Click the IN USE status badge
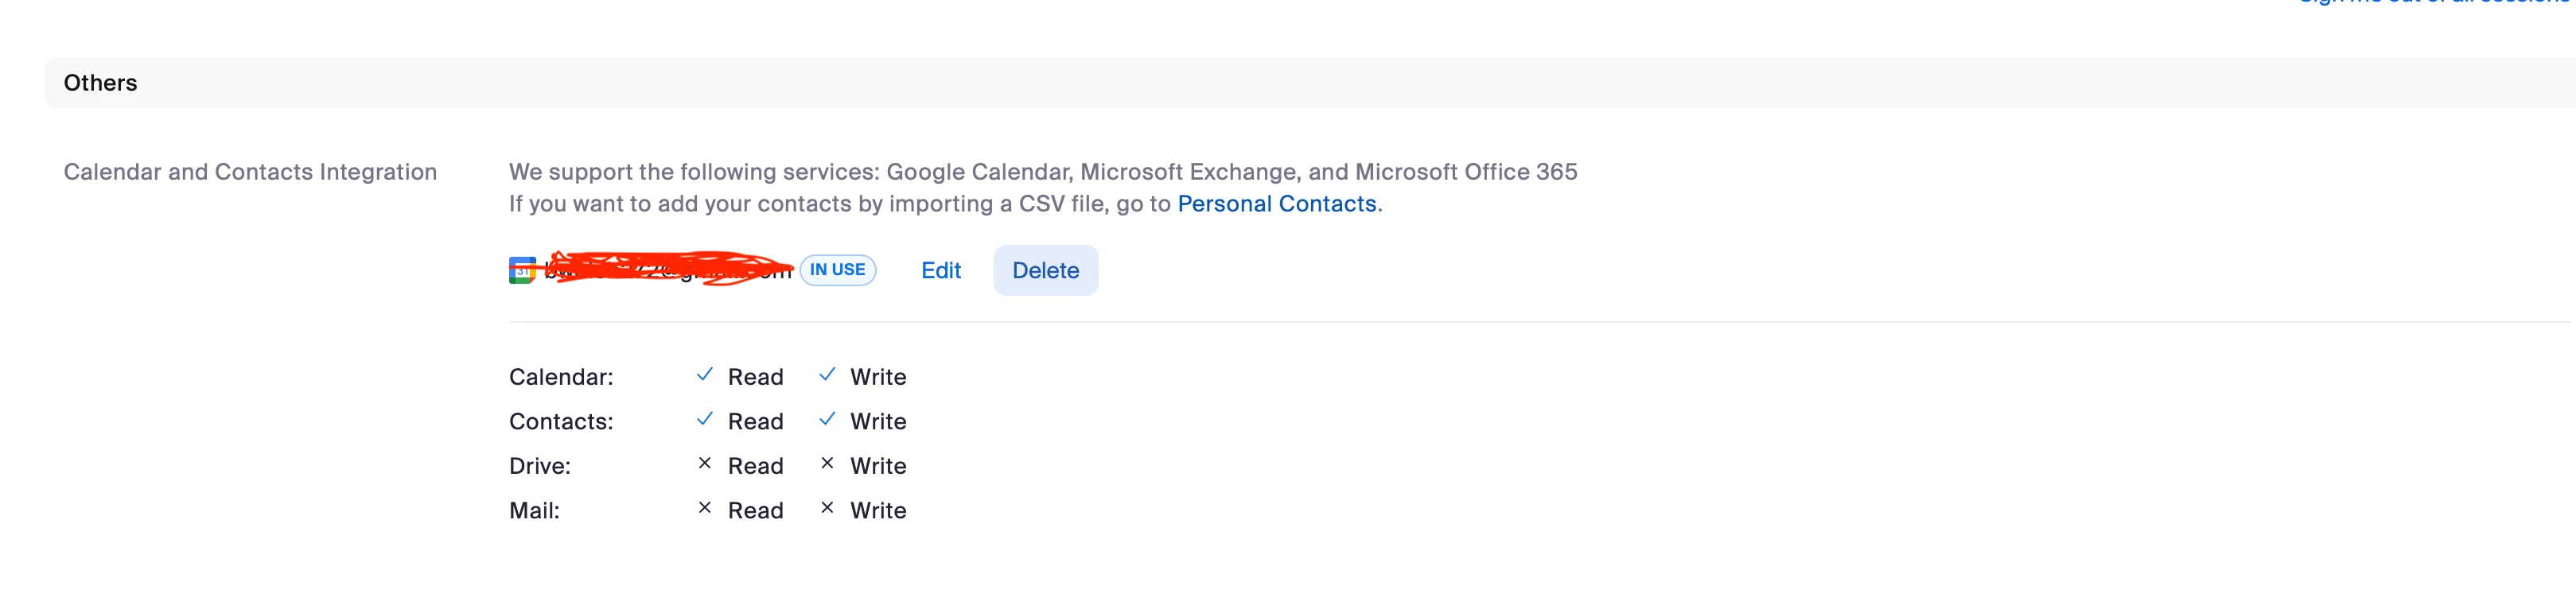 tap(837, 270)
